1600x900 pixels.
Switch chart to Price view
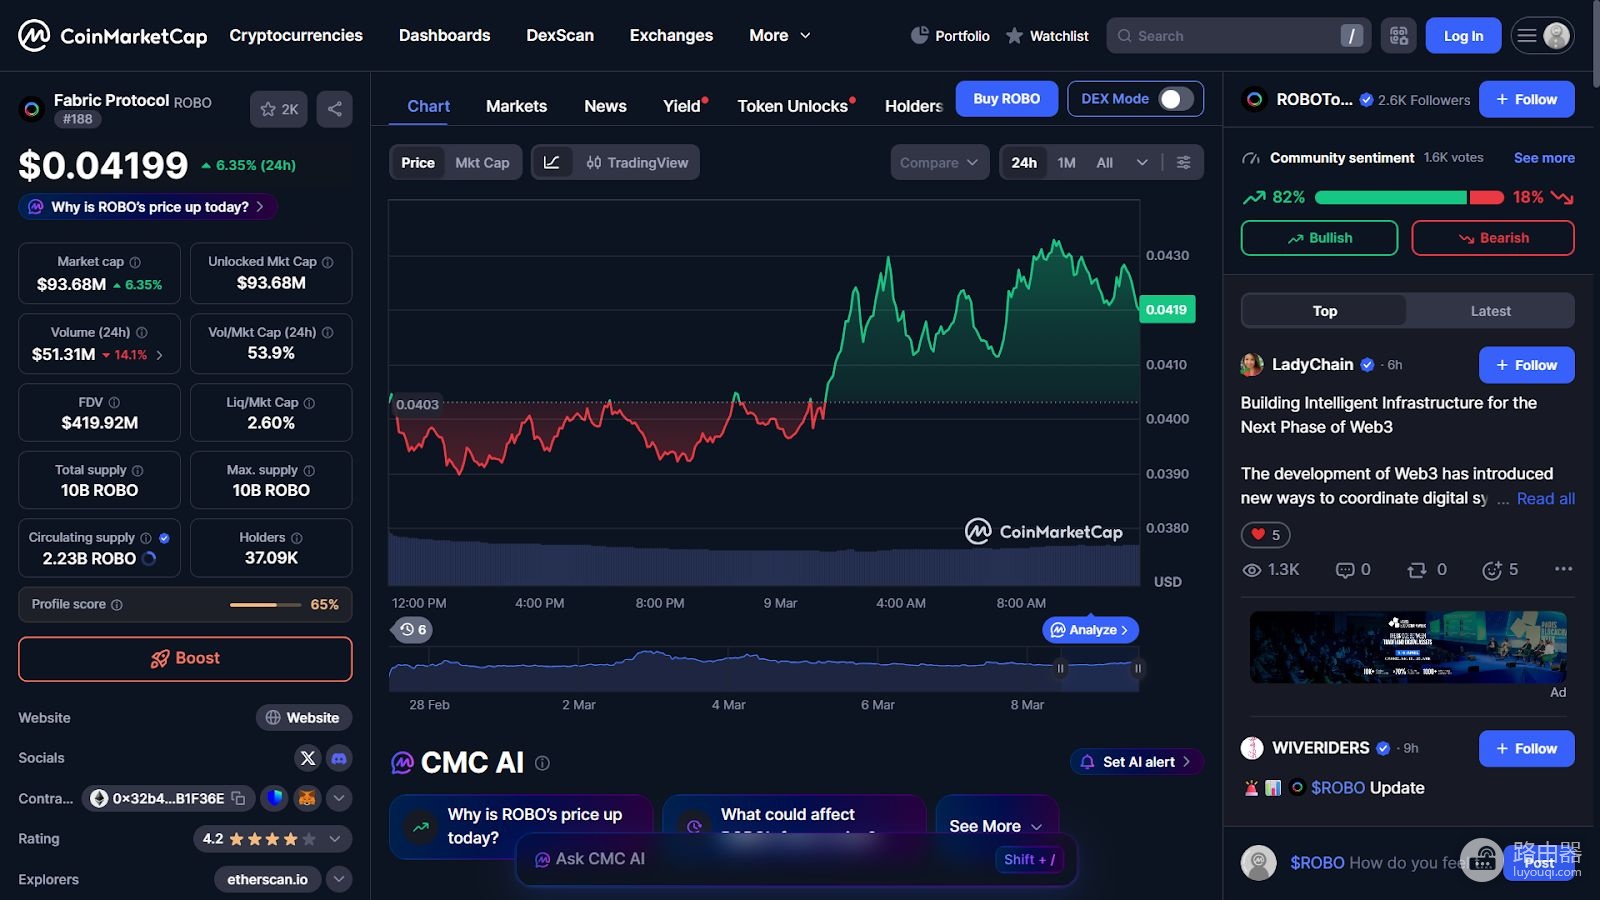pyautogui.click(x=418, y=162)
